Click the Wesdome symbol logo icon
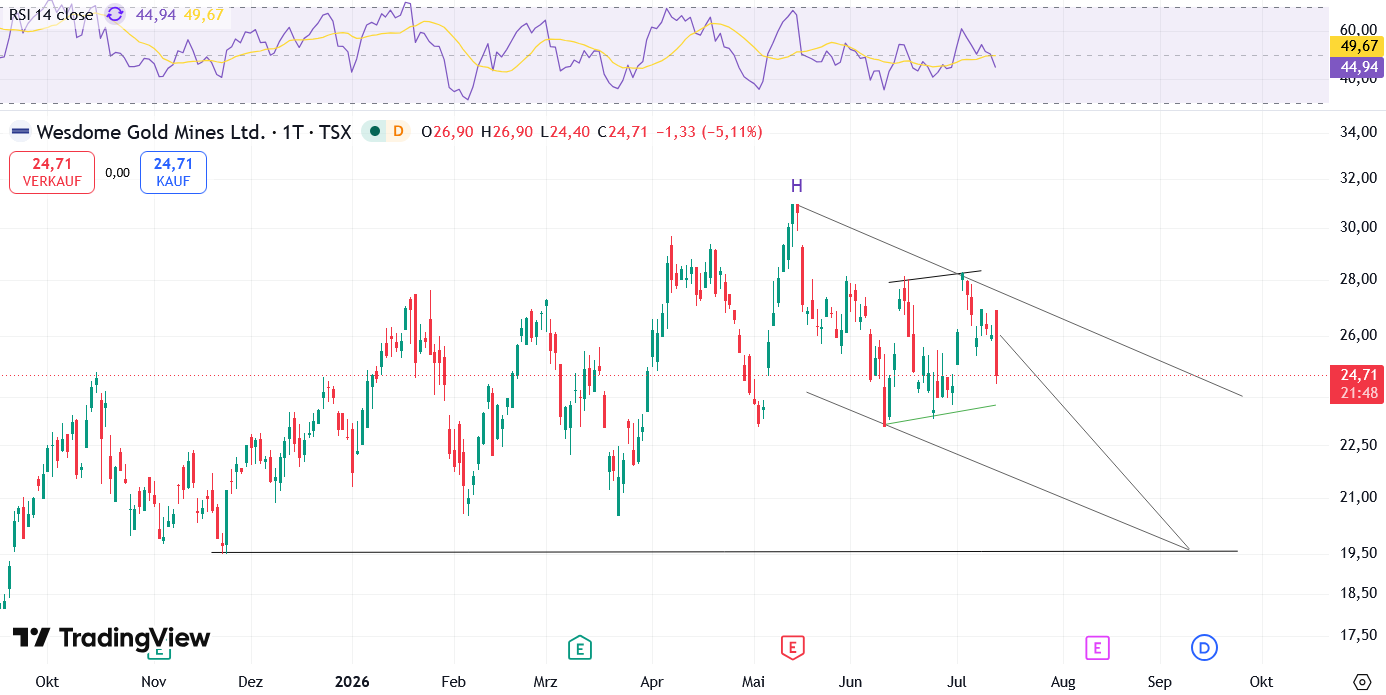Screen dimensions: 1386x695 pyautogui.click(x=20, y=131)
